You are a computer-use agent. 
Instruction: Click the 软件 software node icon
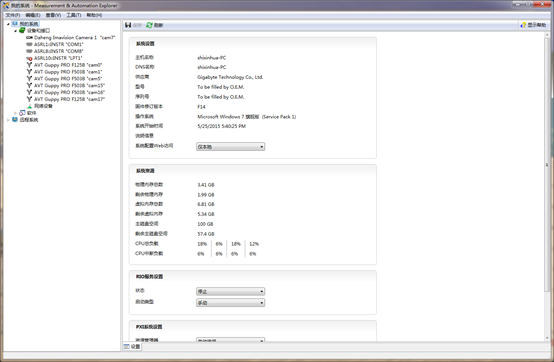(22, 113)
